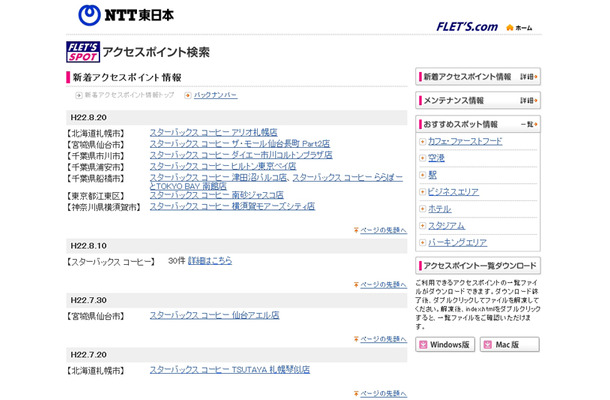This screenshot has width=610, height=400.
Task: Open ザ・モール仙台長町 Part2店 Starbucks link
Action: pyautogui.click(x=240, y=144)
